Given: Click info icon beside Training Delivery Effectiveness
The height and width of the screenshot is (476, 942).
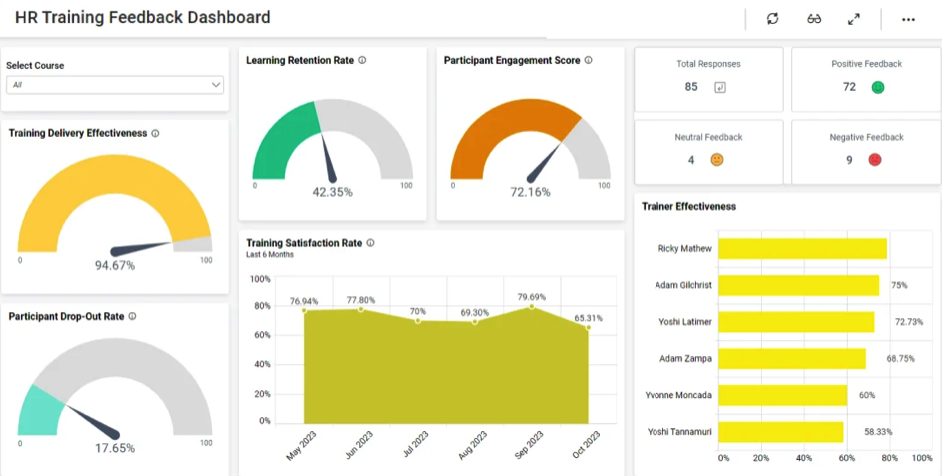Looking at the screenshot, I should click(155, 133).
